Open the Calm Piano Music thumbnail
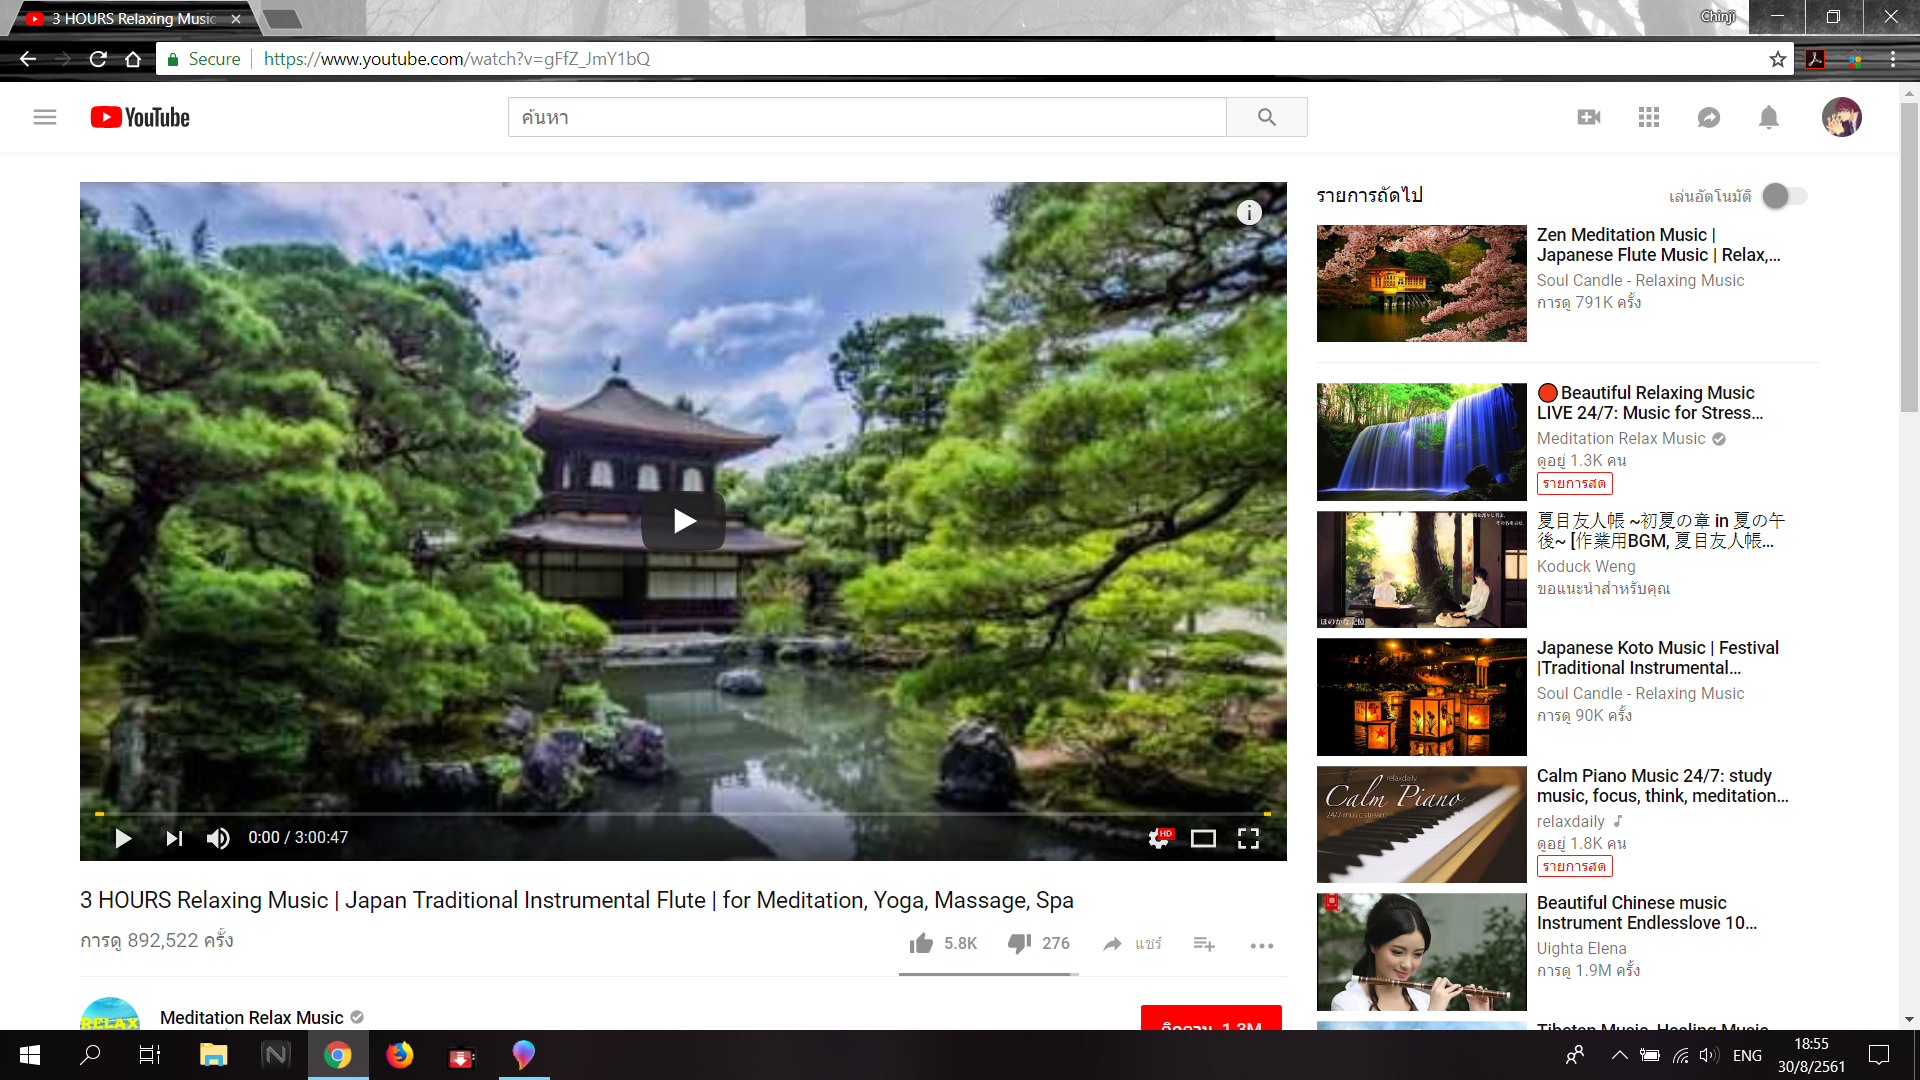Screen dimensions: 1920x1080 (x=1421, y=824)
